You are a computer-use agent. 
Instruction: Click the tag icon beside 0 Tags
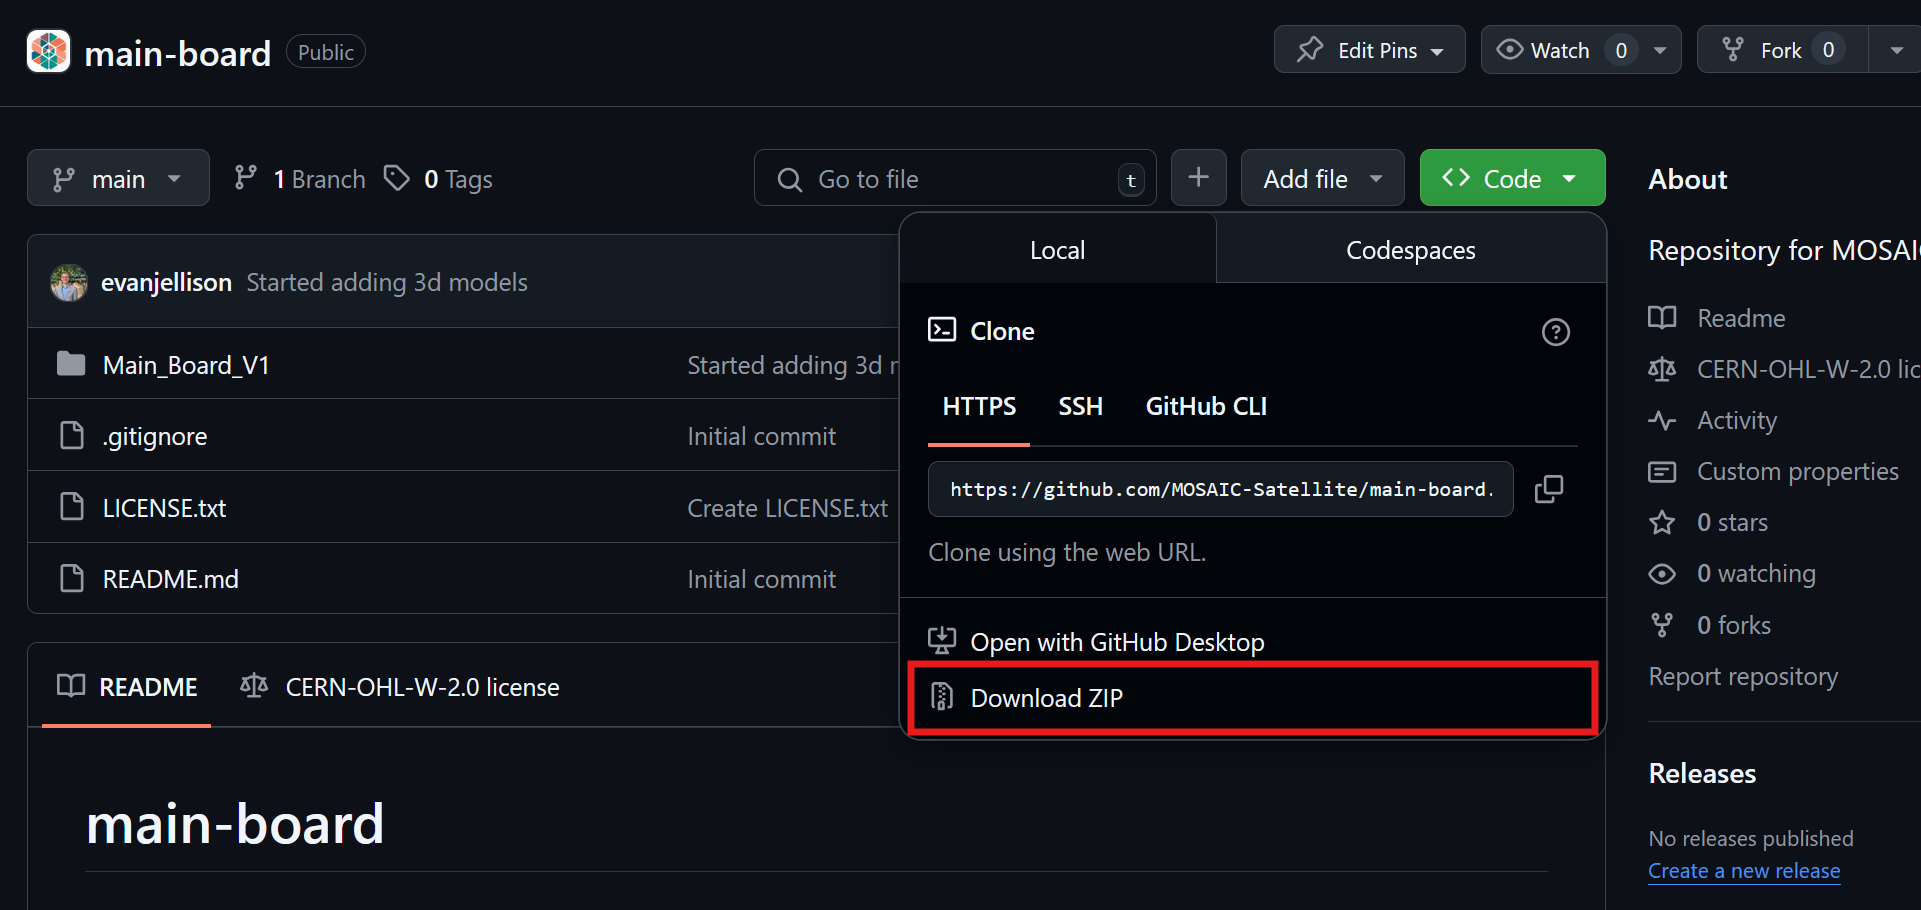[397, 178]
